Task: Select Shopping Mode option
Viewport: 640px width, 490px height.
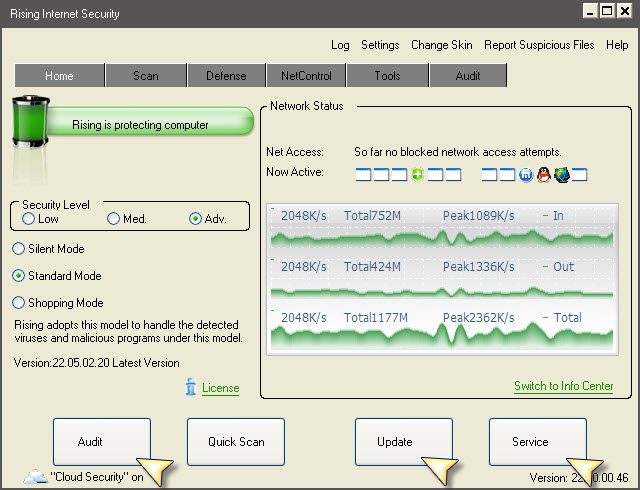Action: click(19, 303)
